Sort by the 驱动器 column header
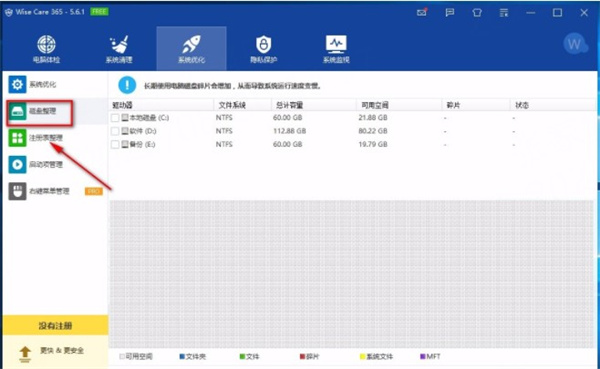The width and height of the screenshot is (600, 369). [161, 105]
